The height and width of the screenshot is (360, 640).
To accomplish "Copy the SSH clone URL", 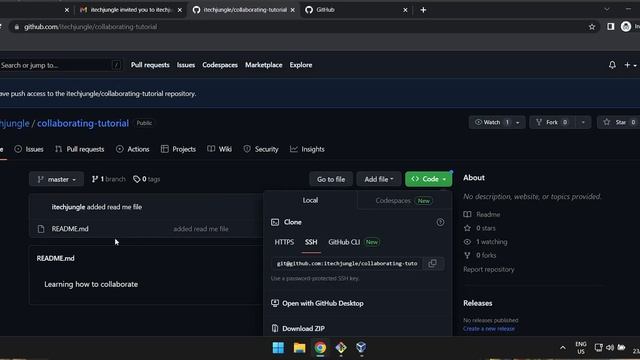I will [432, 263].
